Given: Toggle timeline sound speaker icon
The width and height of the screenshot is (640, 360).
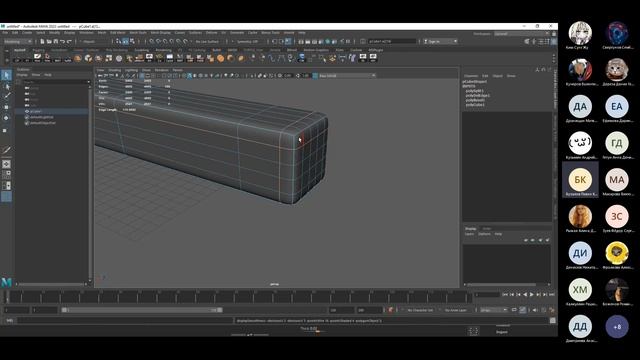Looking at the screenshot, I should (535, 310).
